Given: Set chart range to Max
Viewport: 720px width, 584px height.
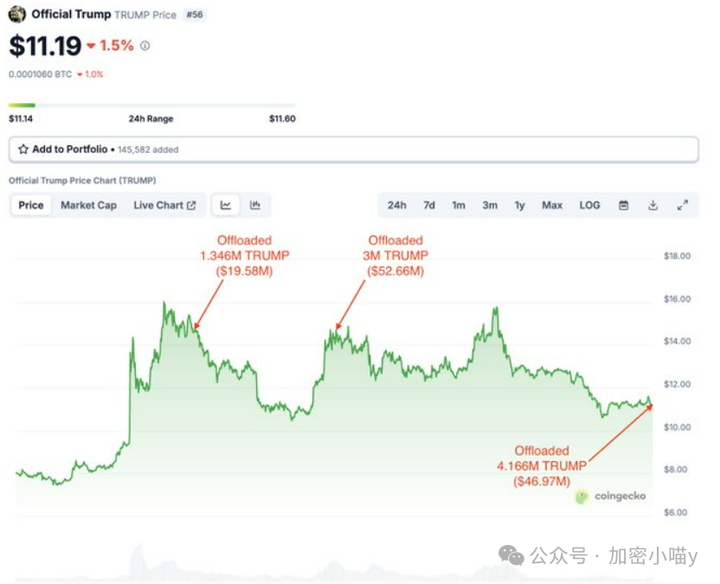Looking at the screenshot, I should point(552,205).
